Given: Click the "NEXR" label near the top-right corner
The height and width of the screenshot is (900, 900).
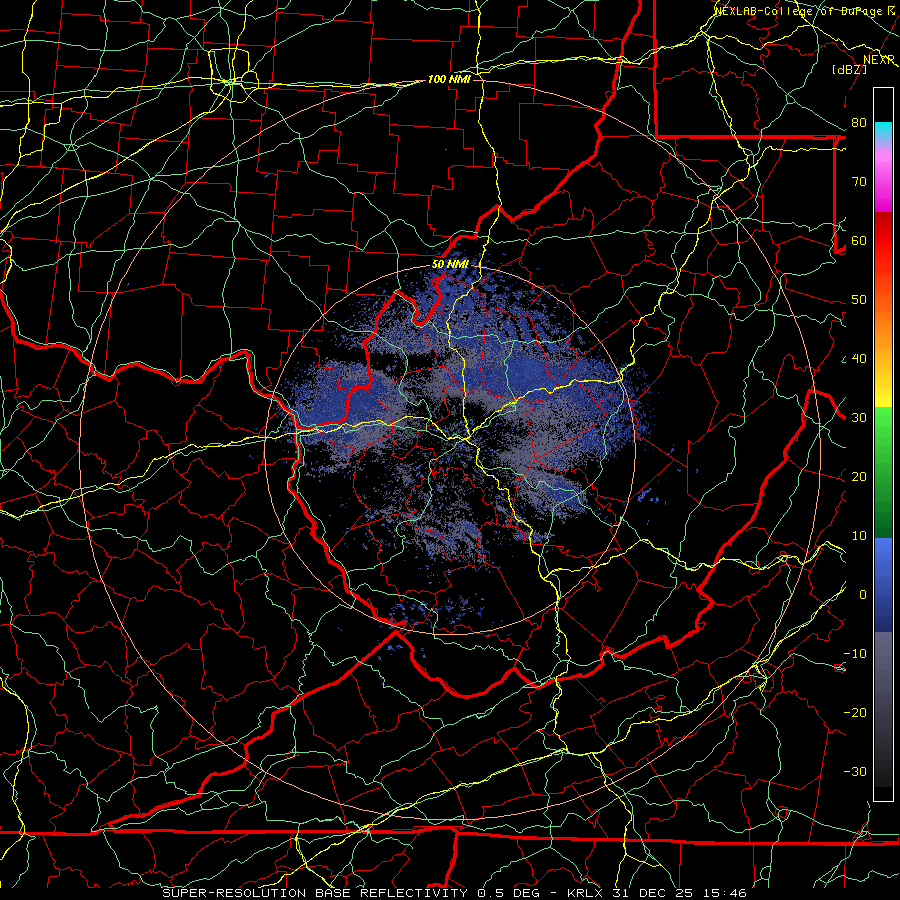Looking at the screenshot, I should pyautogui.click(x=879, y=60).
